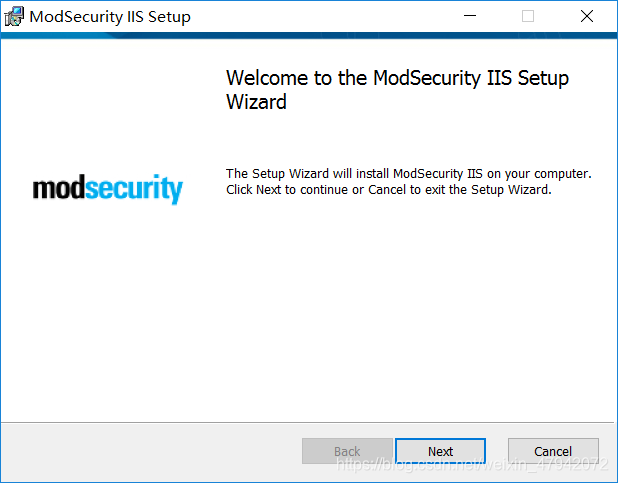Click the disabled Back button

coord(347,451)
